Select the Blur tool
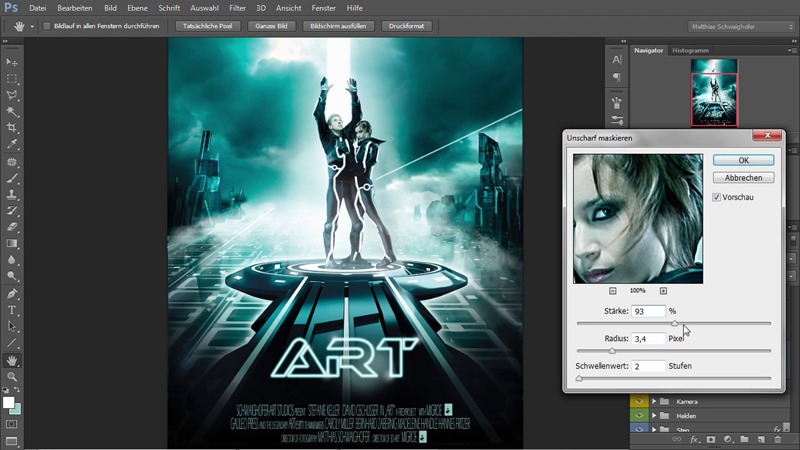Viewport: 800px width, 450px height. pos(11,260)
